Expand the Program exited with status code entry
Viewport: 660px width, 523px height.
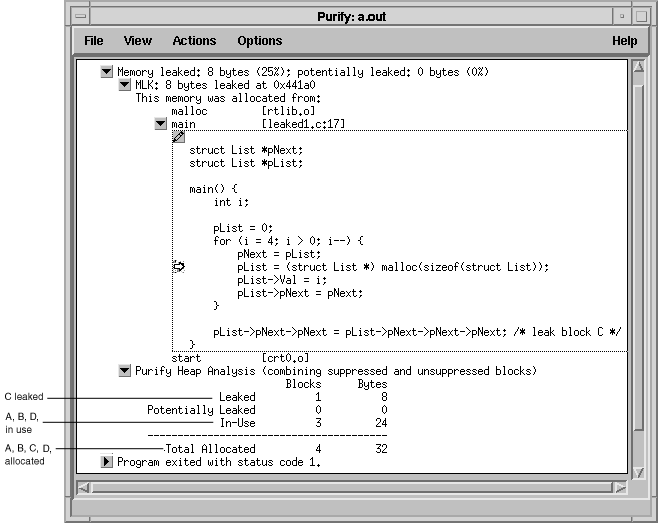click(106, 462)
